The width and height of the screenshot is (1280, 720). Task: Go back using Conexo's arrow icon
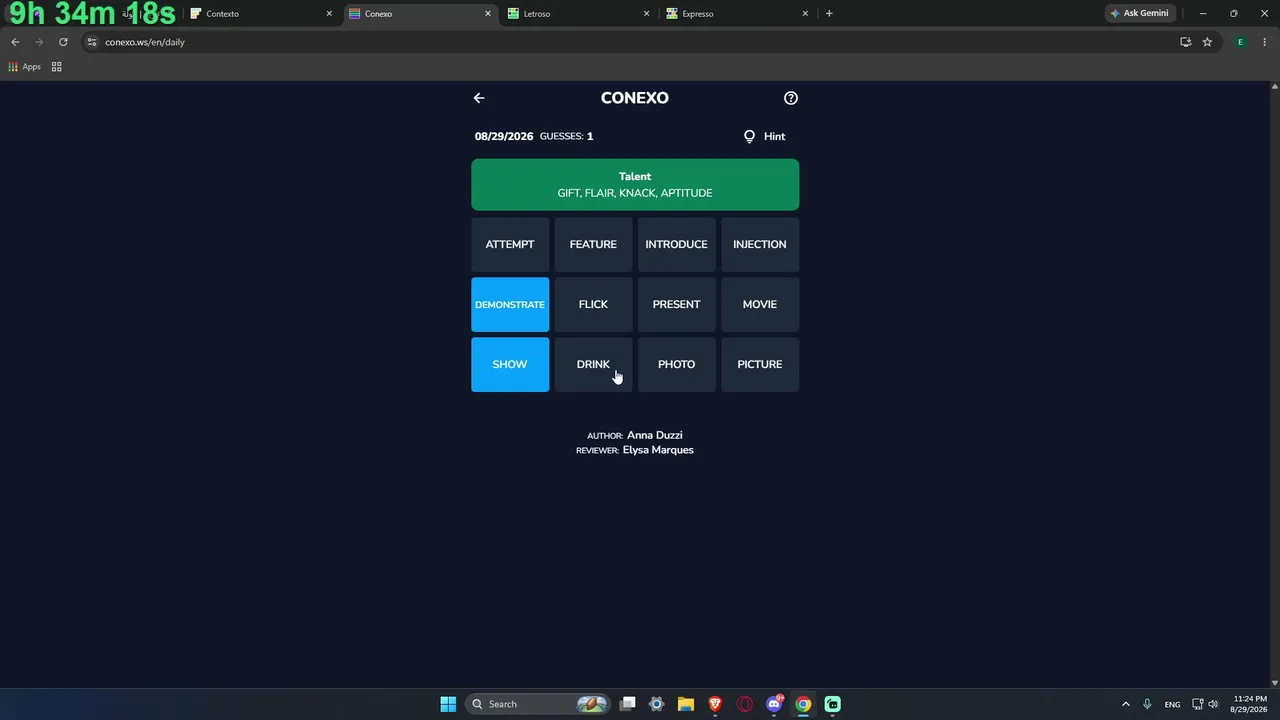[479, 98]
